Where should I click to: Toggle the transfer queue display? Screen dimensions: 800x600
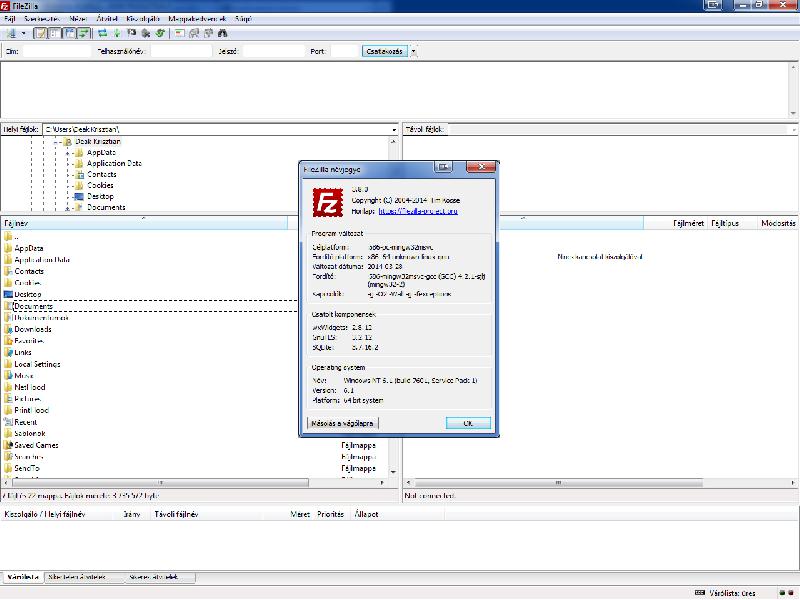point(84,34)
